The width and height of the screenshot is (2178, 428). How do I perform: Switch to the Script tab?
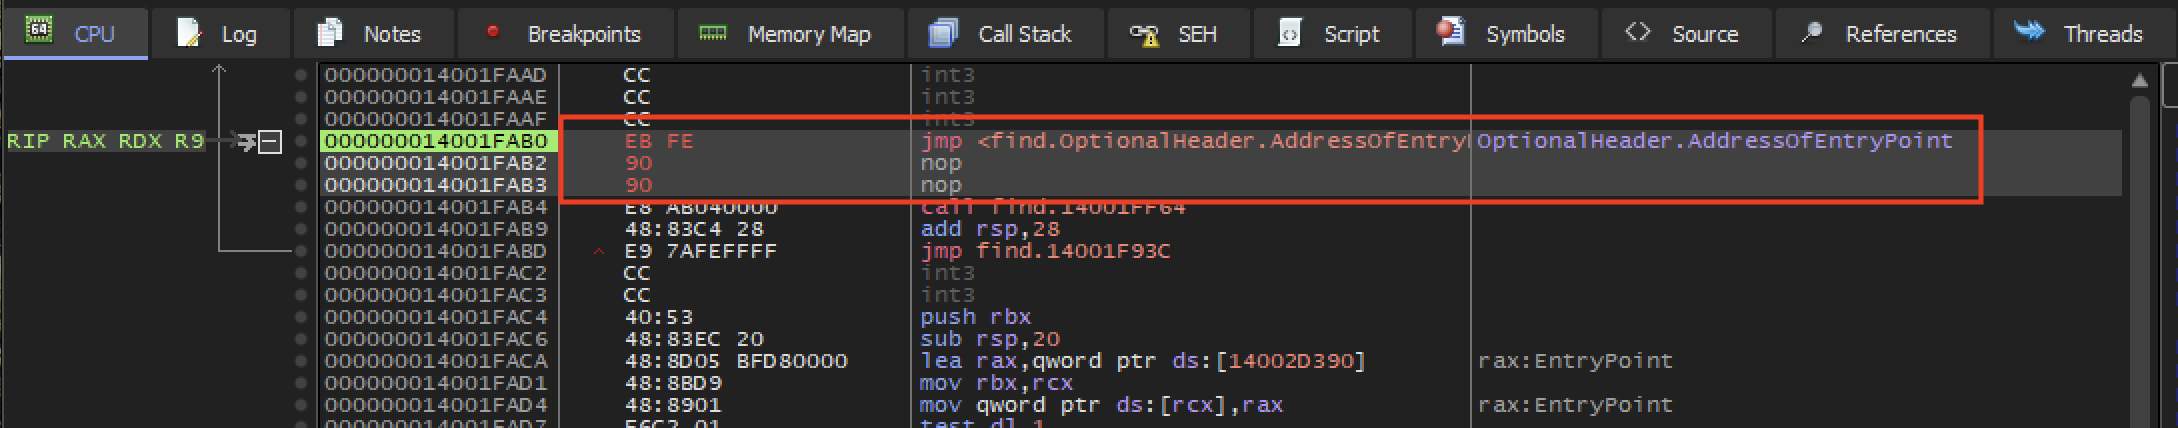1332,34
